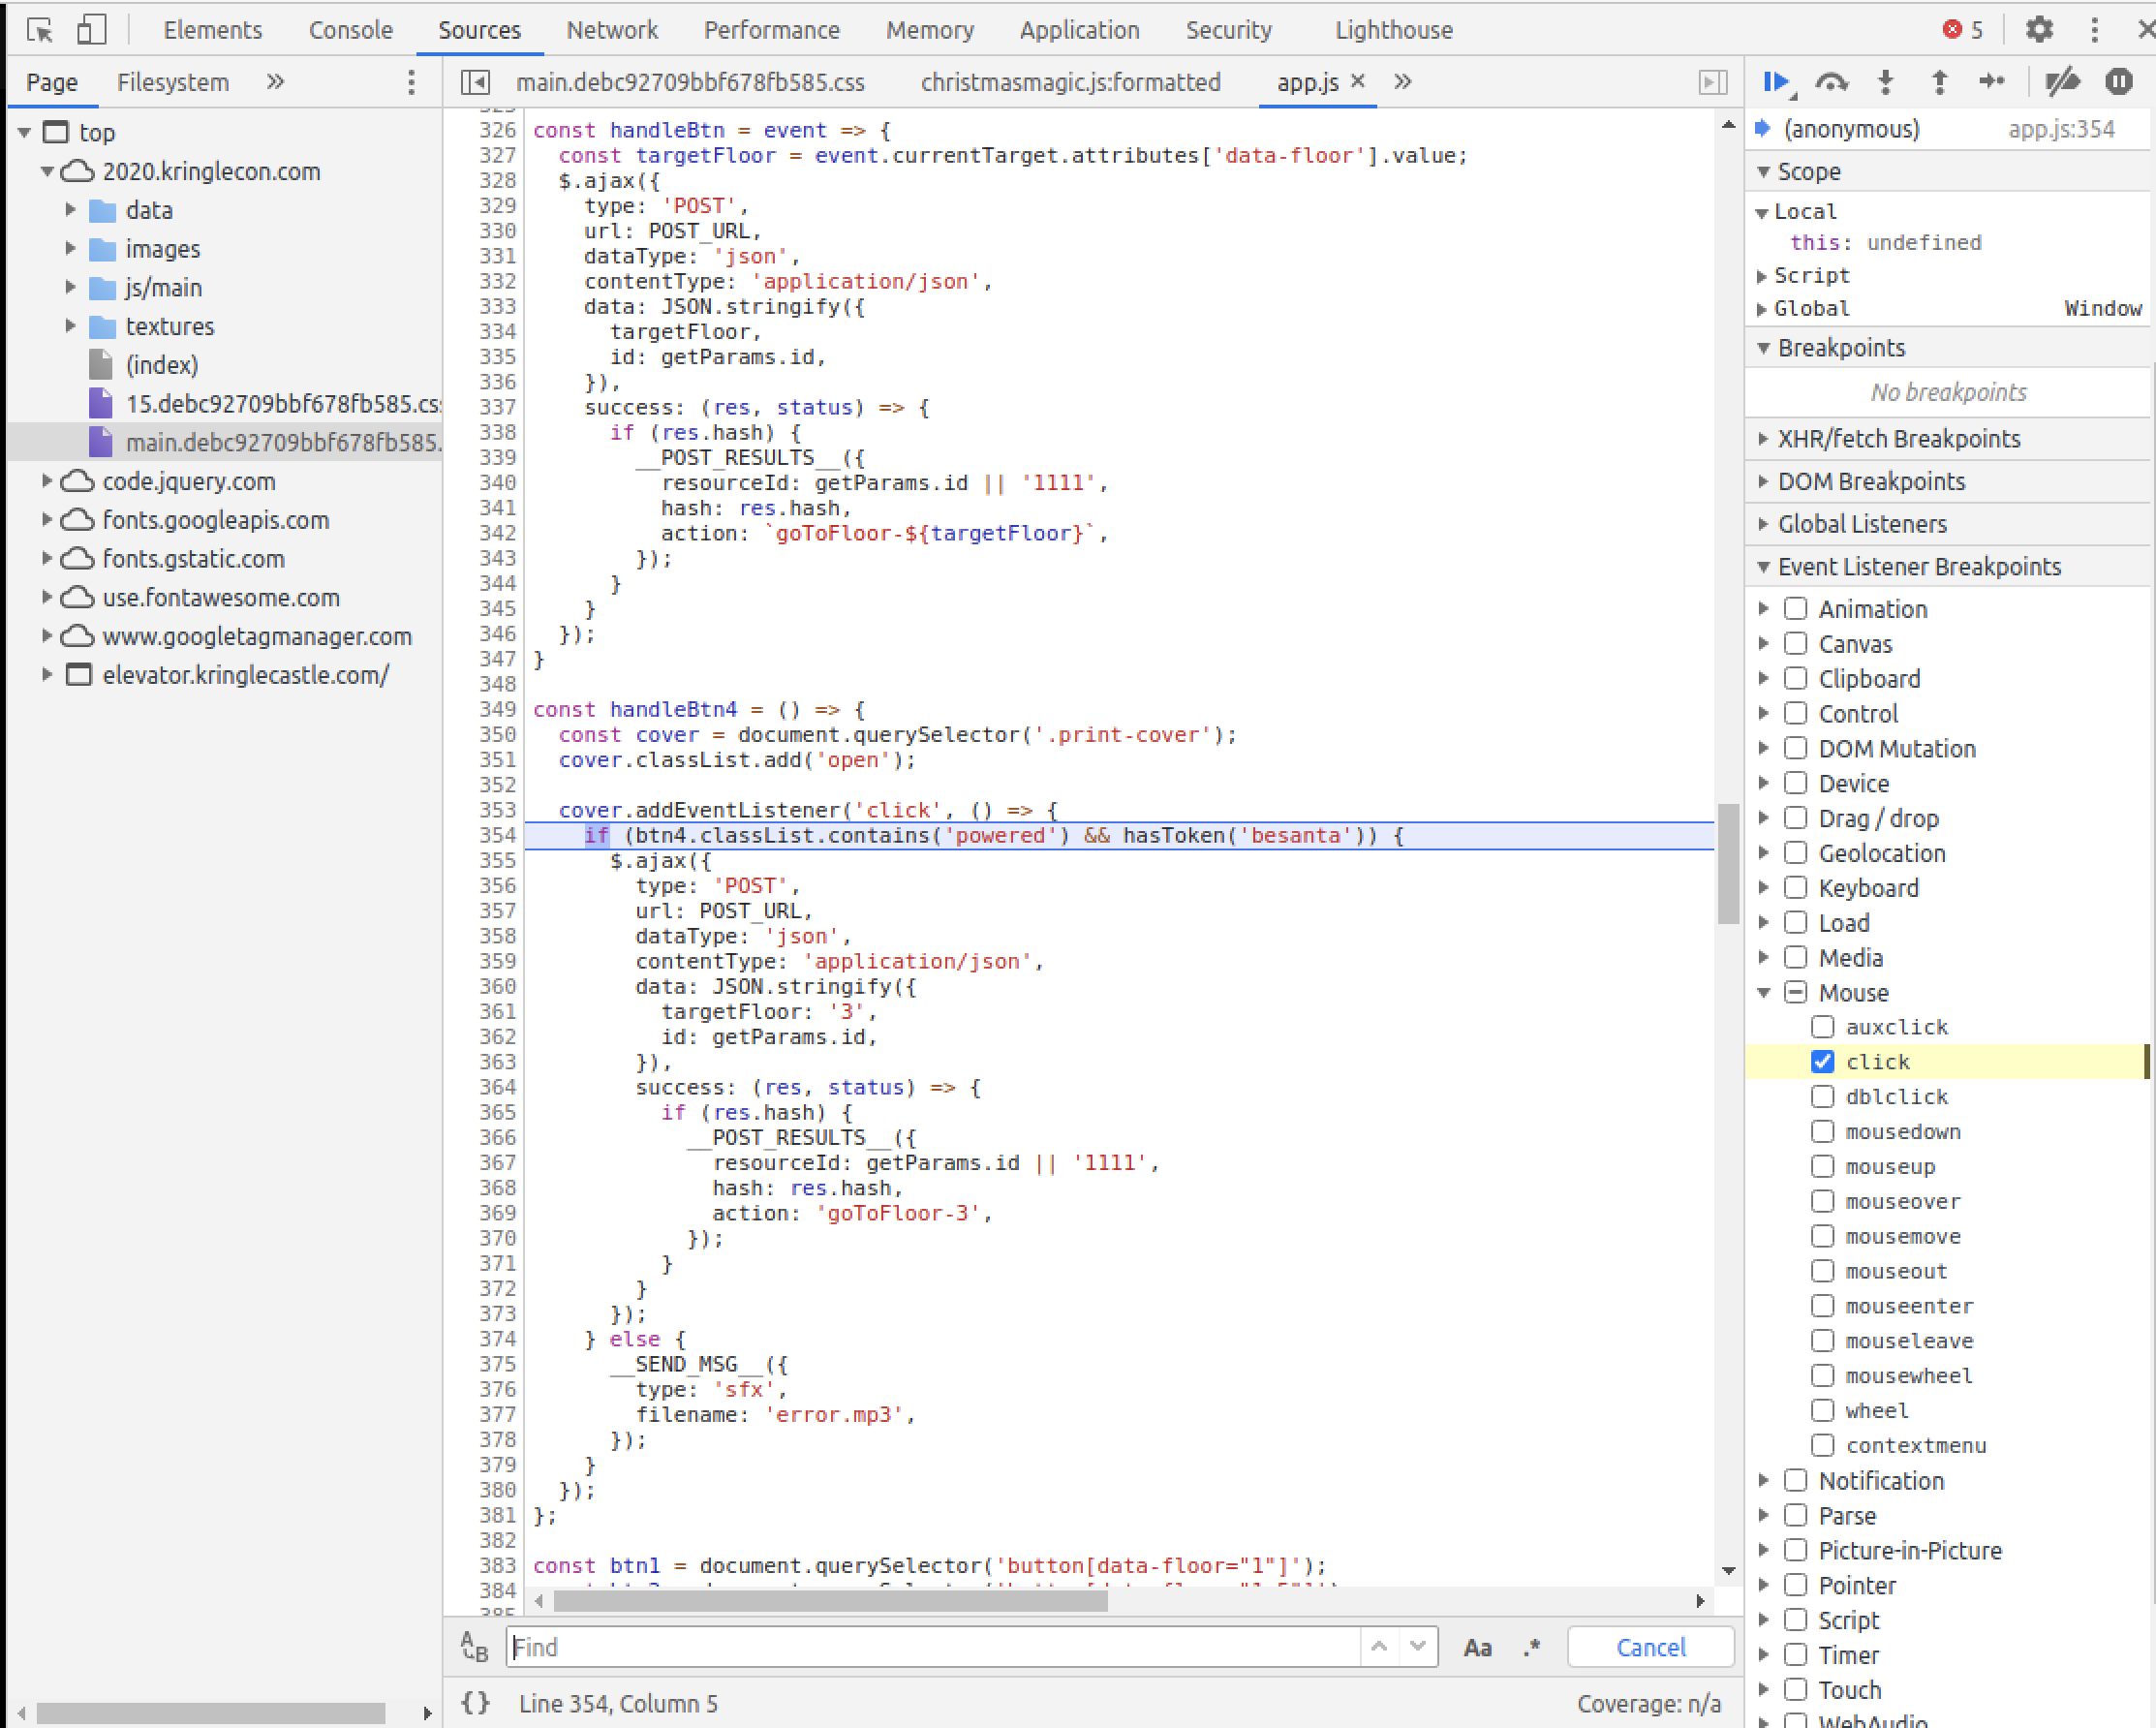Click the Cancel button in the Find bar
2156x1728 pixels.
(x=1650, y=1647)
